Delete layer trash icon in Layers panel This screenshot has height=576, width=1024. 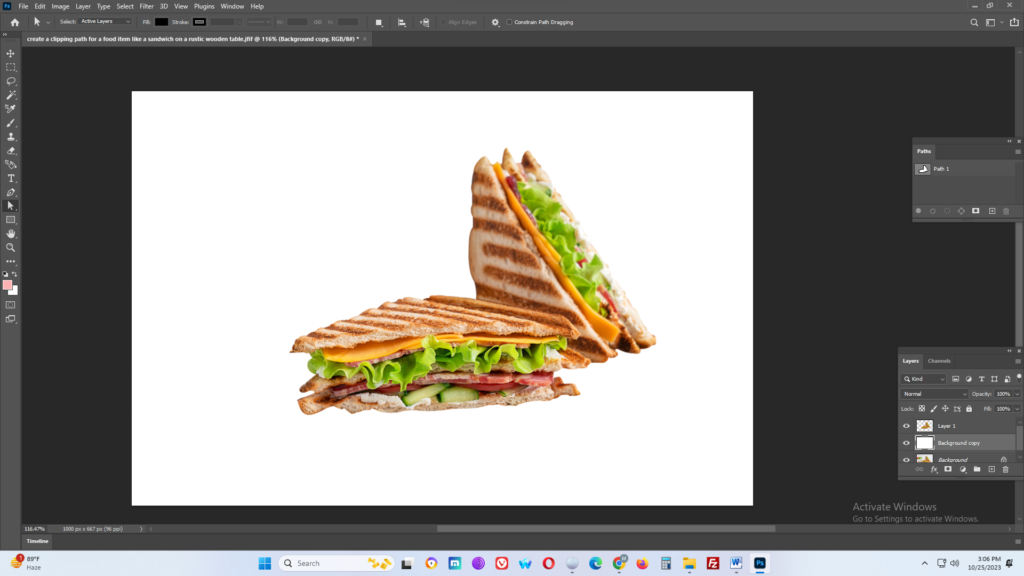(x=1006, y=470)
